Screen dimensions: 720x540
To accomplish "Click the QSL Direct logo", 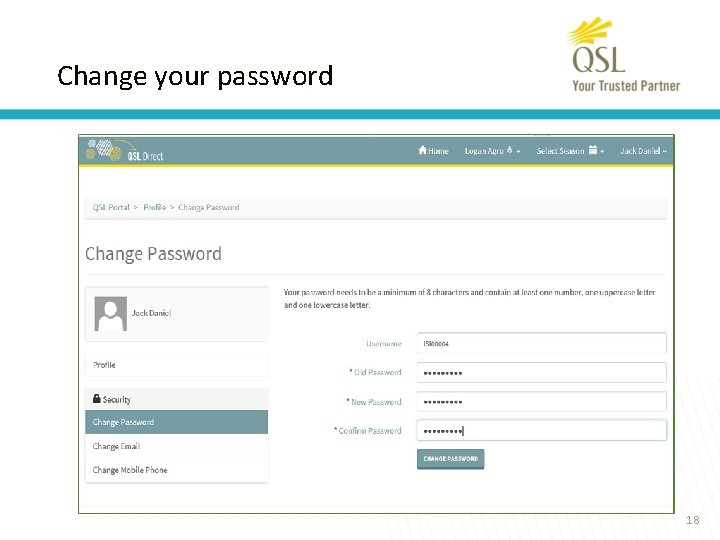I will pyautogui.click(x=125, y=152).
